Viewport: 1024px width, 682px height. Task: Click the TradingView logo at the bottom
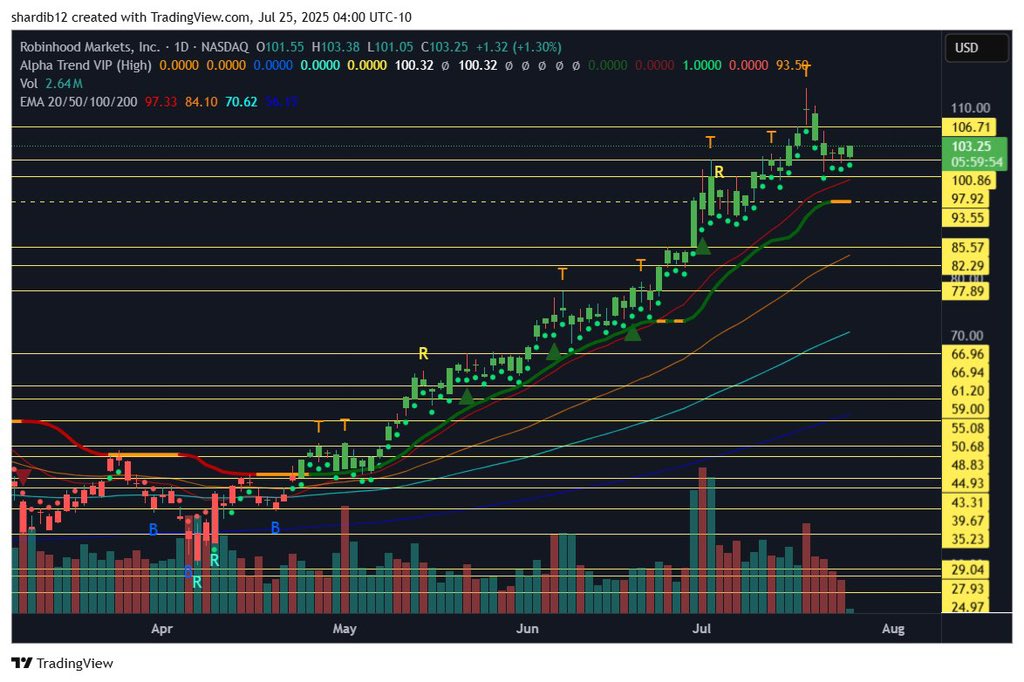click(63, 663)
